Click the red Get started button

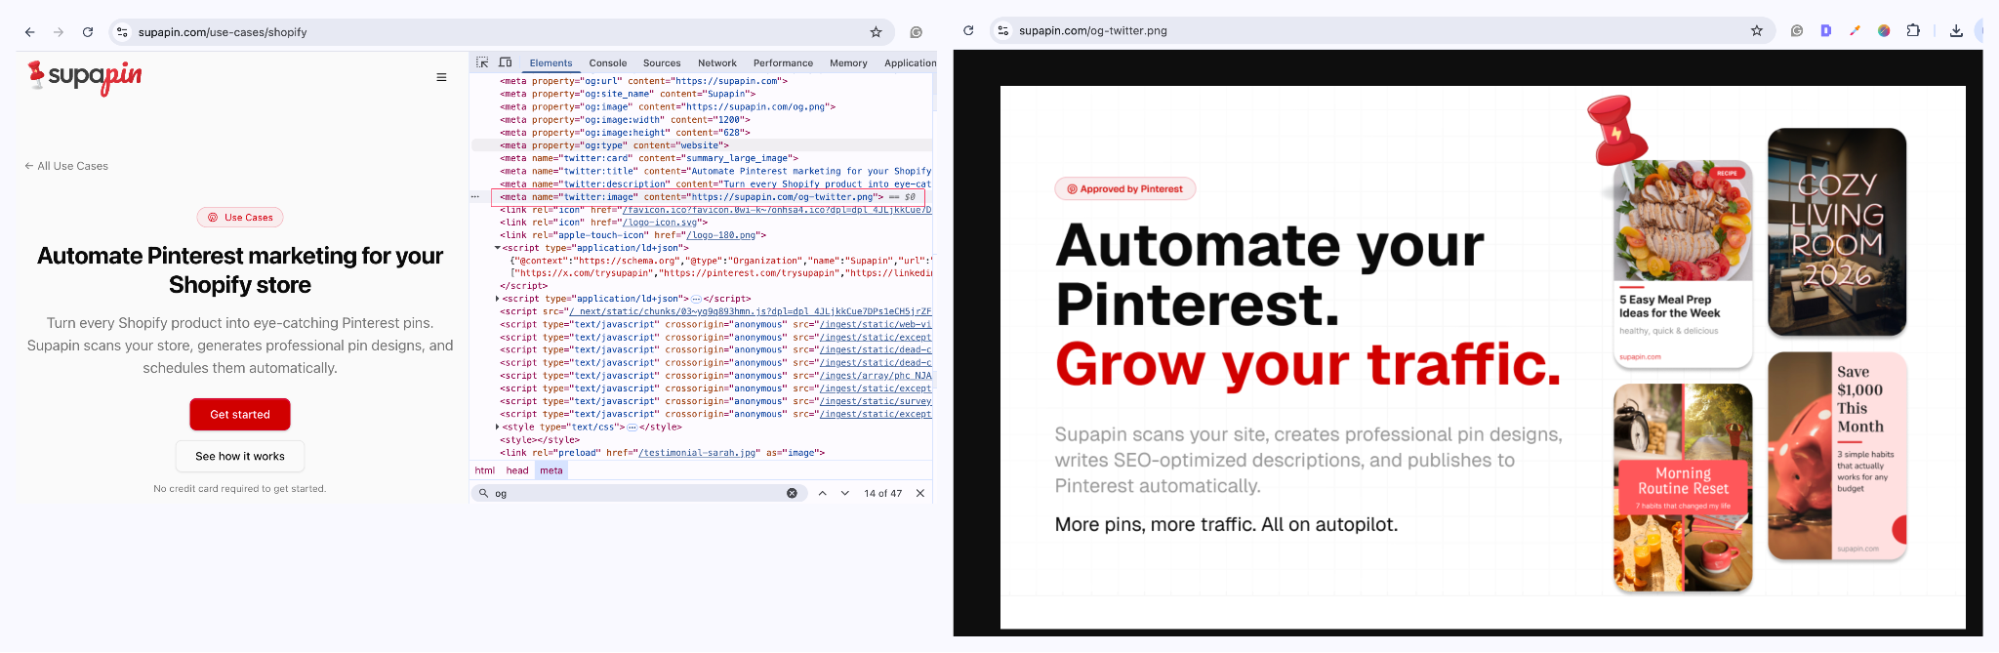(240, 414)
